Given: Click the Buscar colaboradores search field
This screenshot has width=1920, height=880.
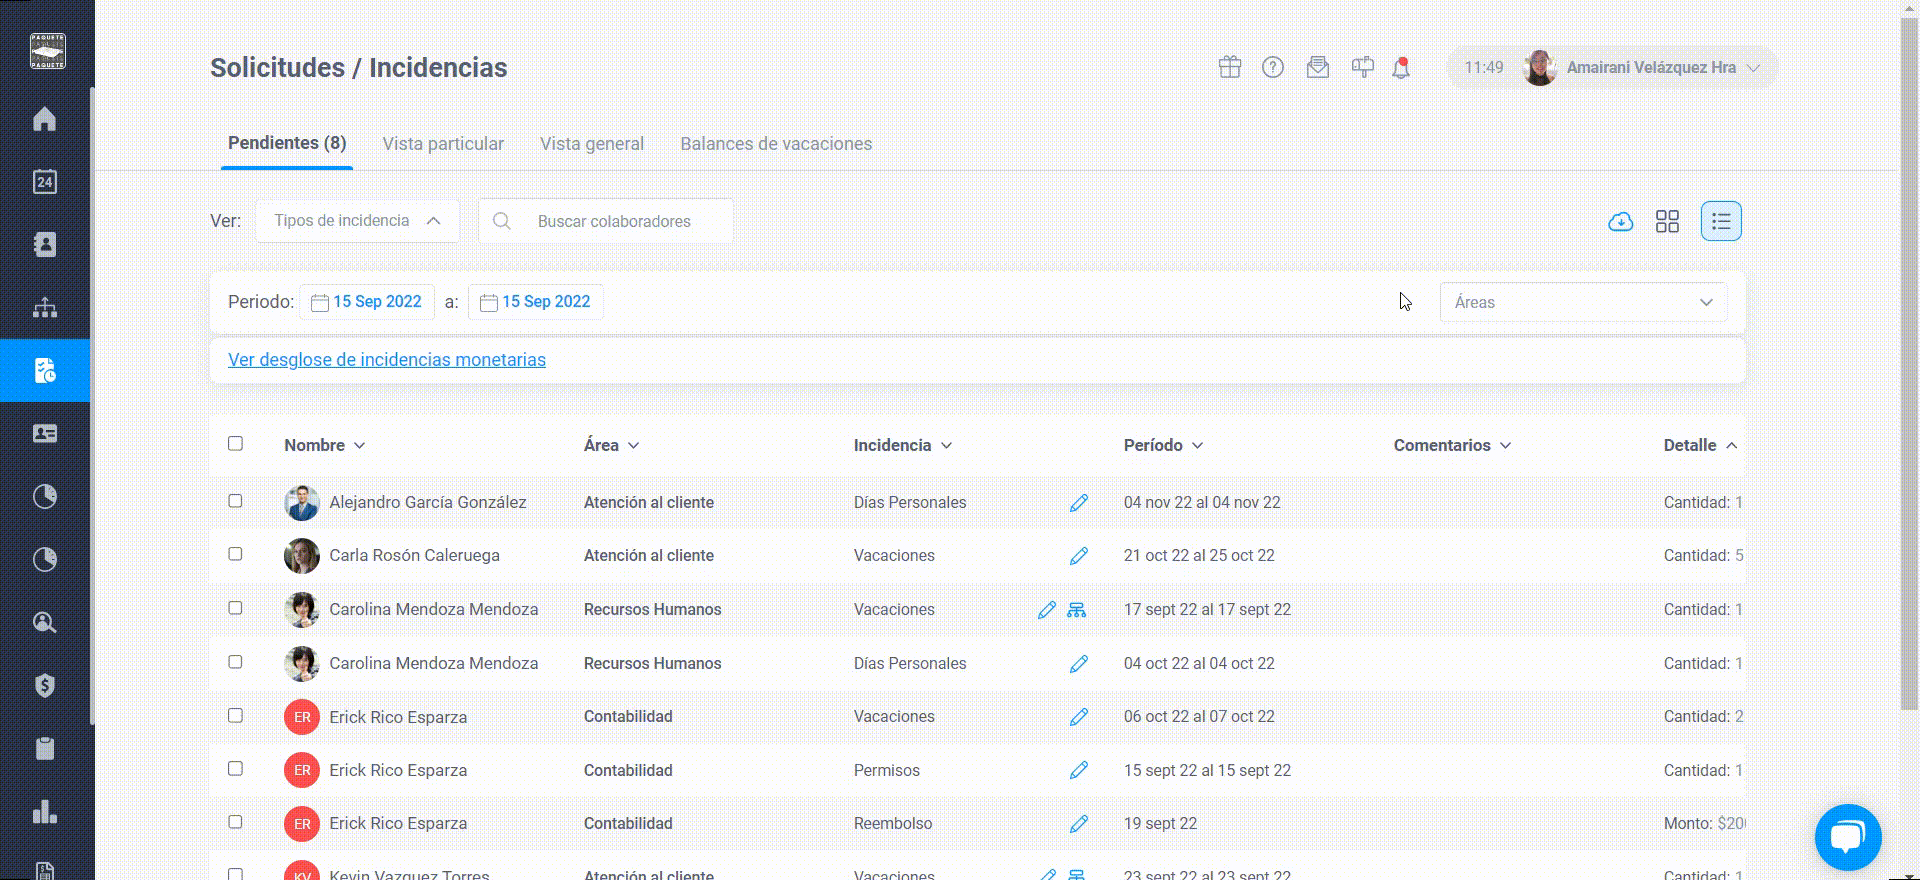Looking at the screenshot, I should (x=606, y=221).
